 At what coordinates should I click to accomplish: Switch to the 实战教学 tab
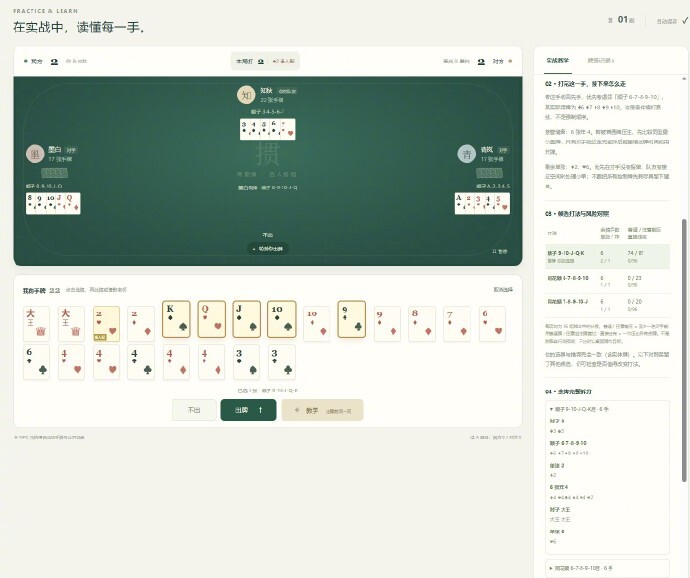coord(558,61)
